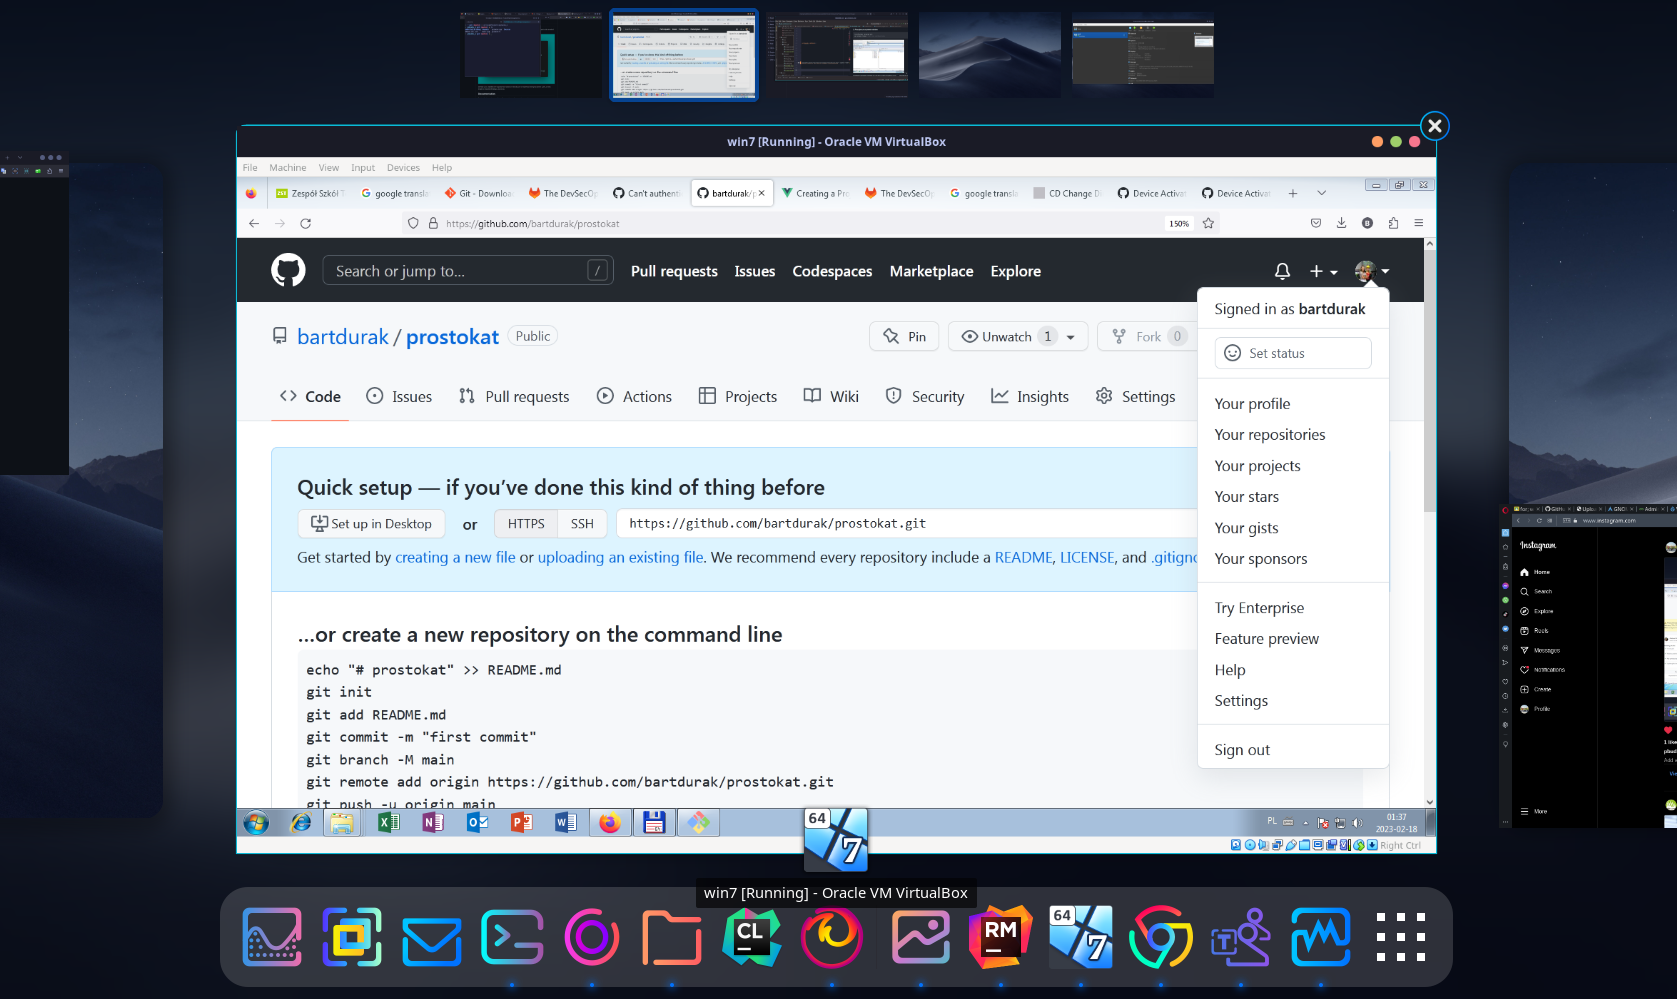Expand the Unwatch options dropdown arrow
Viewport: 1677px width, 999px height.
1071,337
